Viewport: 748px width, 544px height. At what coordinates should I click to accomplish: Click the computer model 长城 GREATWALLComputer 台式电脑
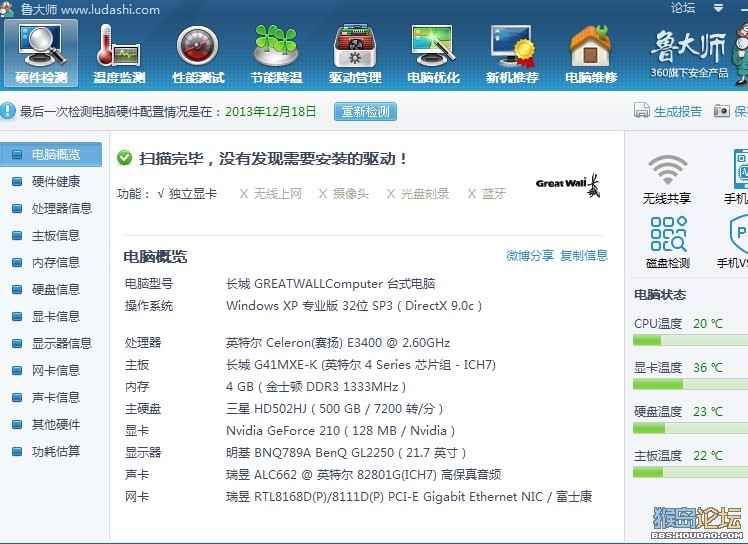[331, 283]
